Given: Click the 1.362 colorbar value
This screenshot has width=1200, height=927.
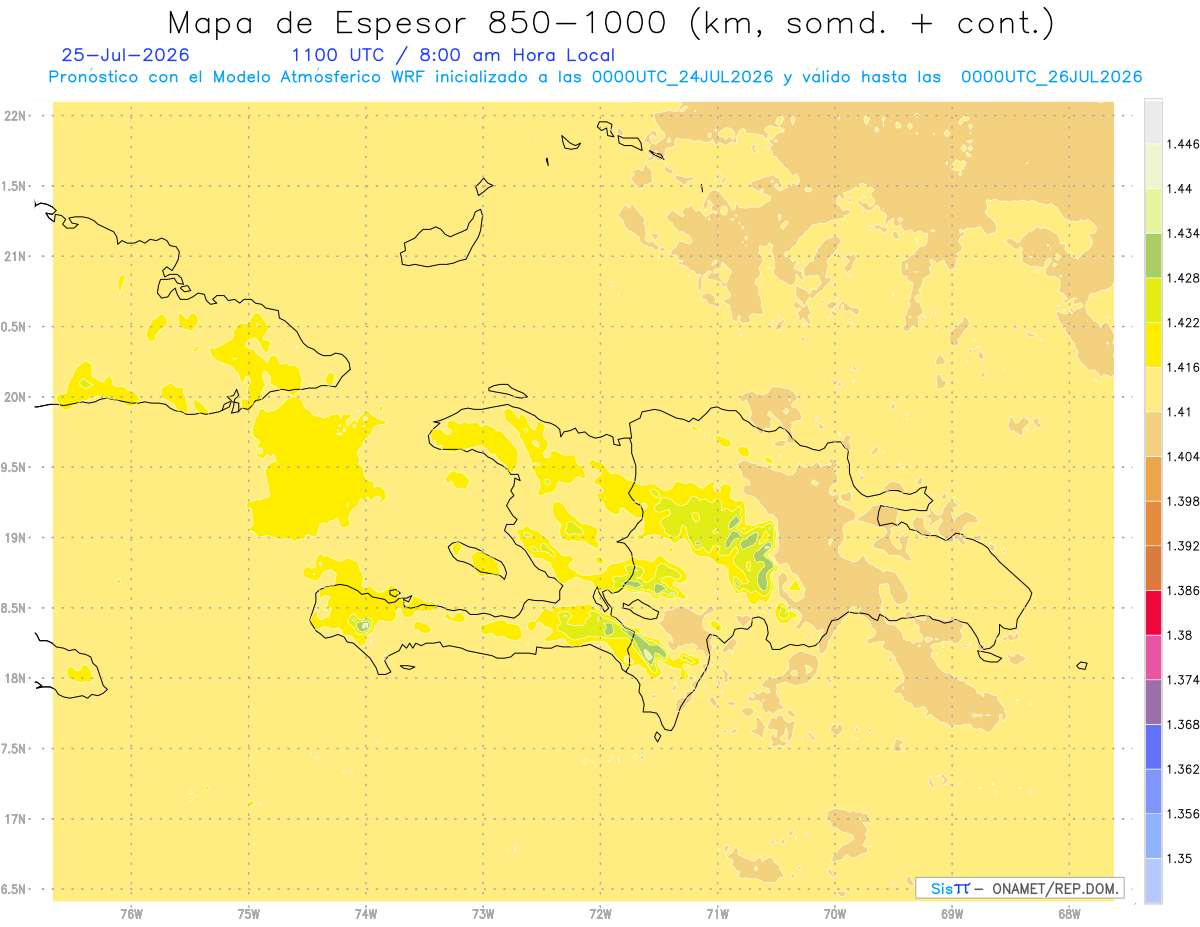Looking at the screenshot, I should tap(1185, 769).
